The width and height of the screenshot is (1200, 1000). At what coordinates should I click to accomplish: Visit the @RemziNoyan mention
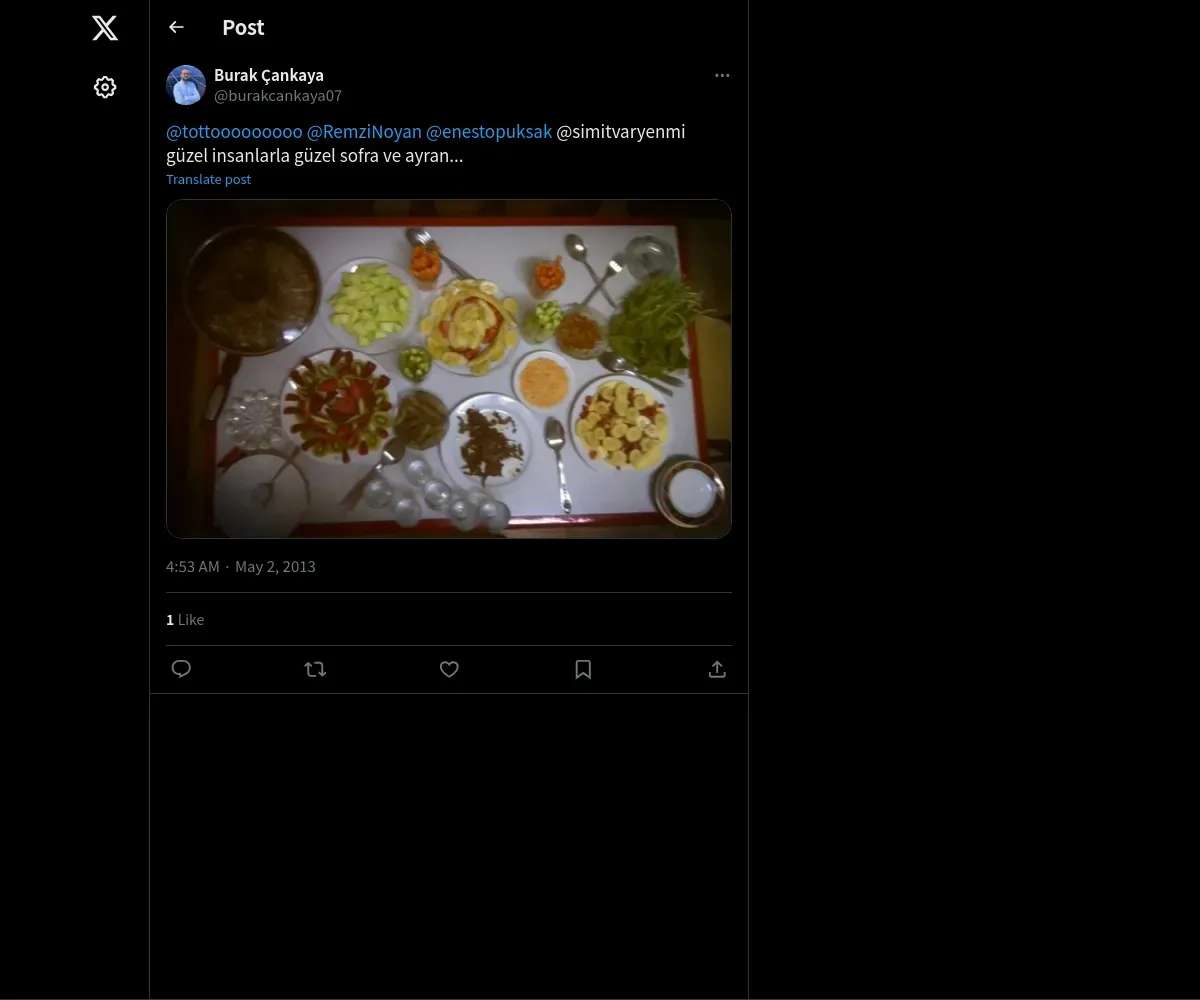click(x=364, y=132)
